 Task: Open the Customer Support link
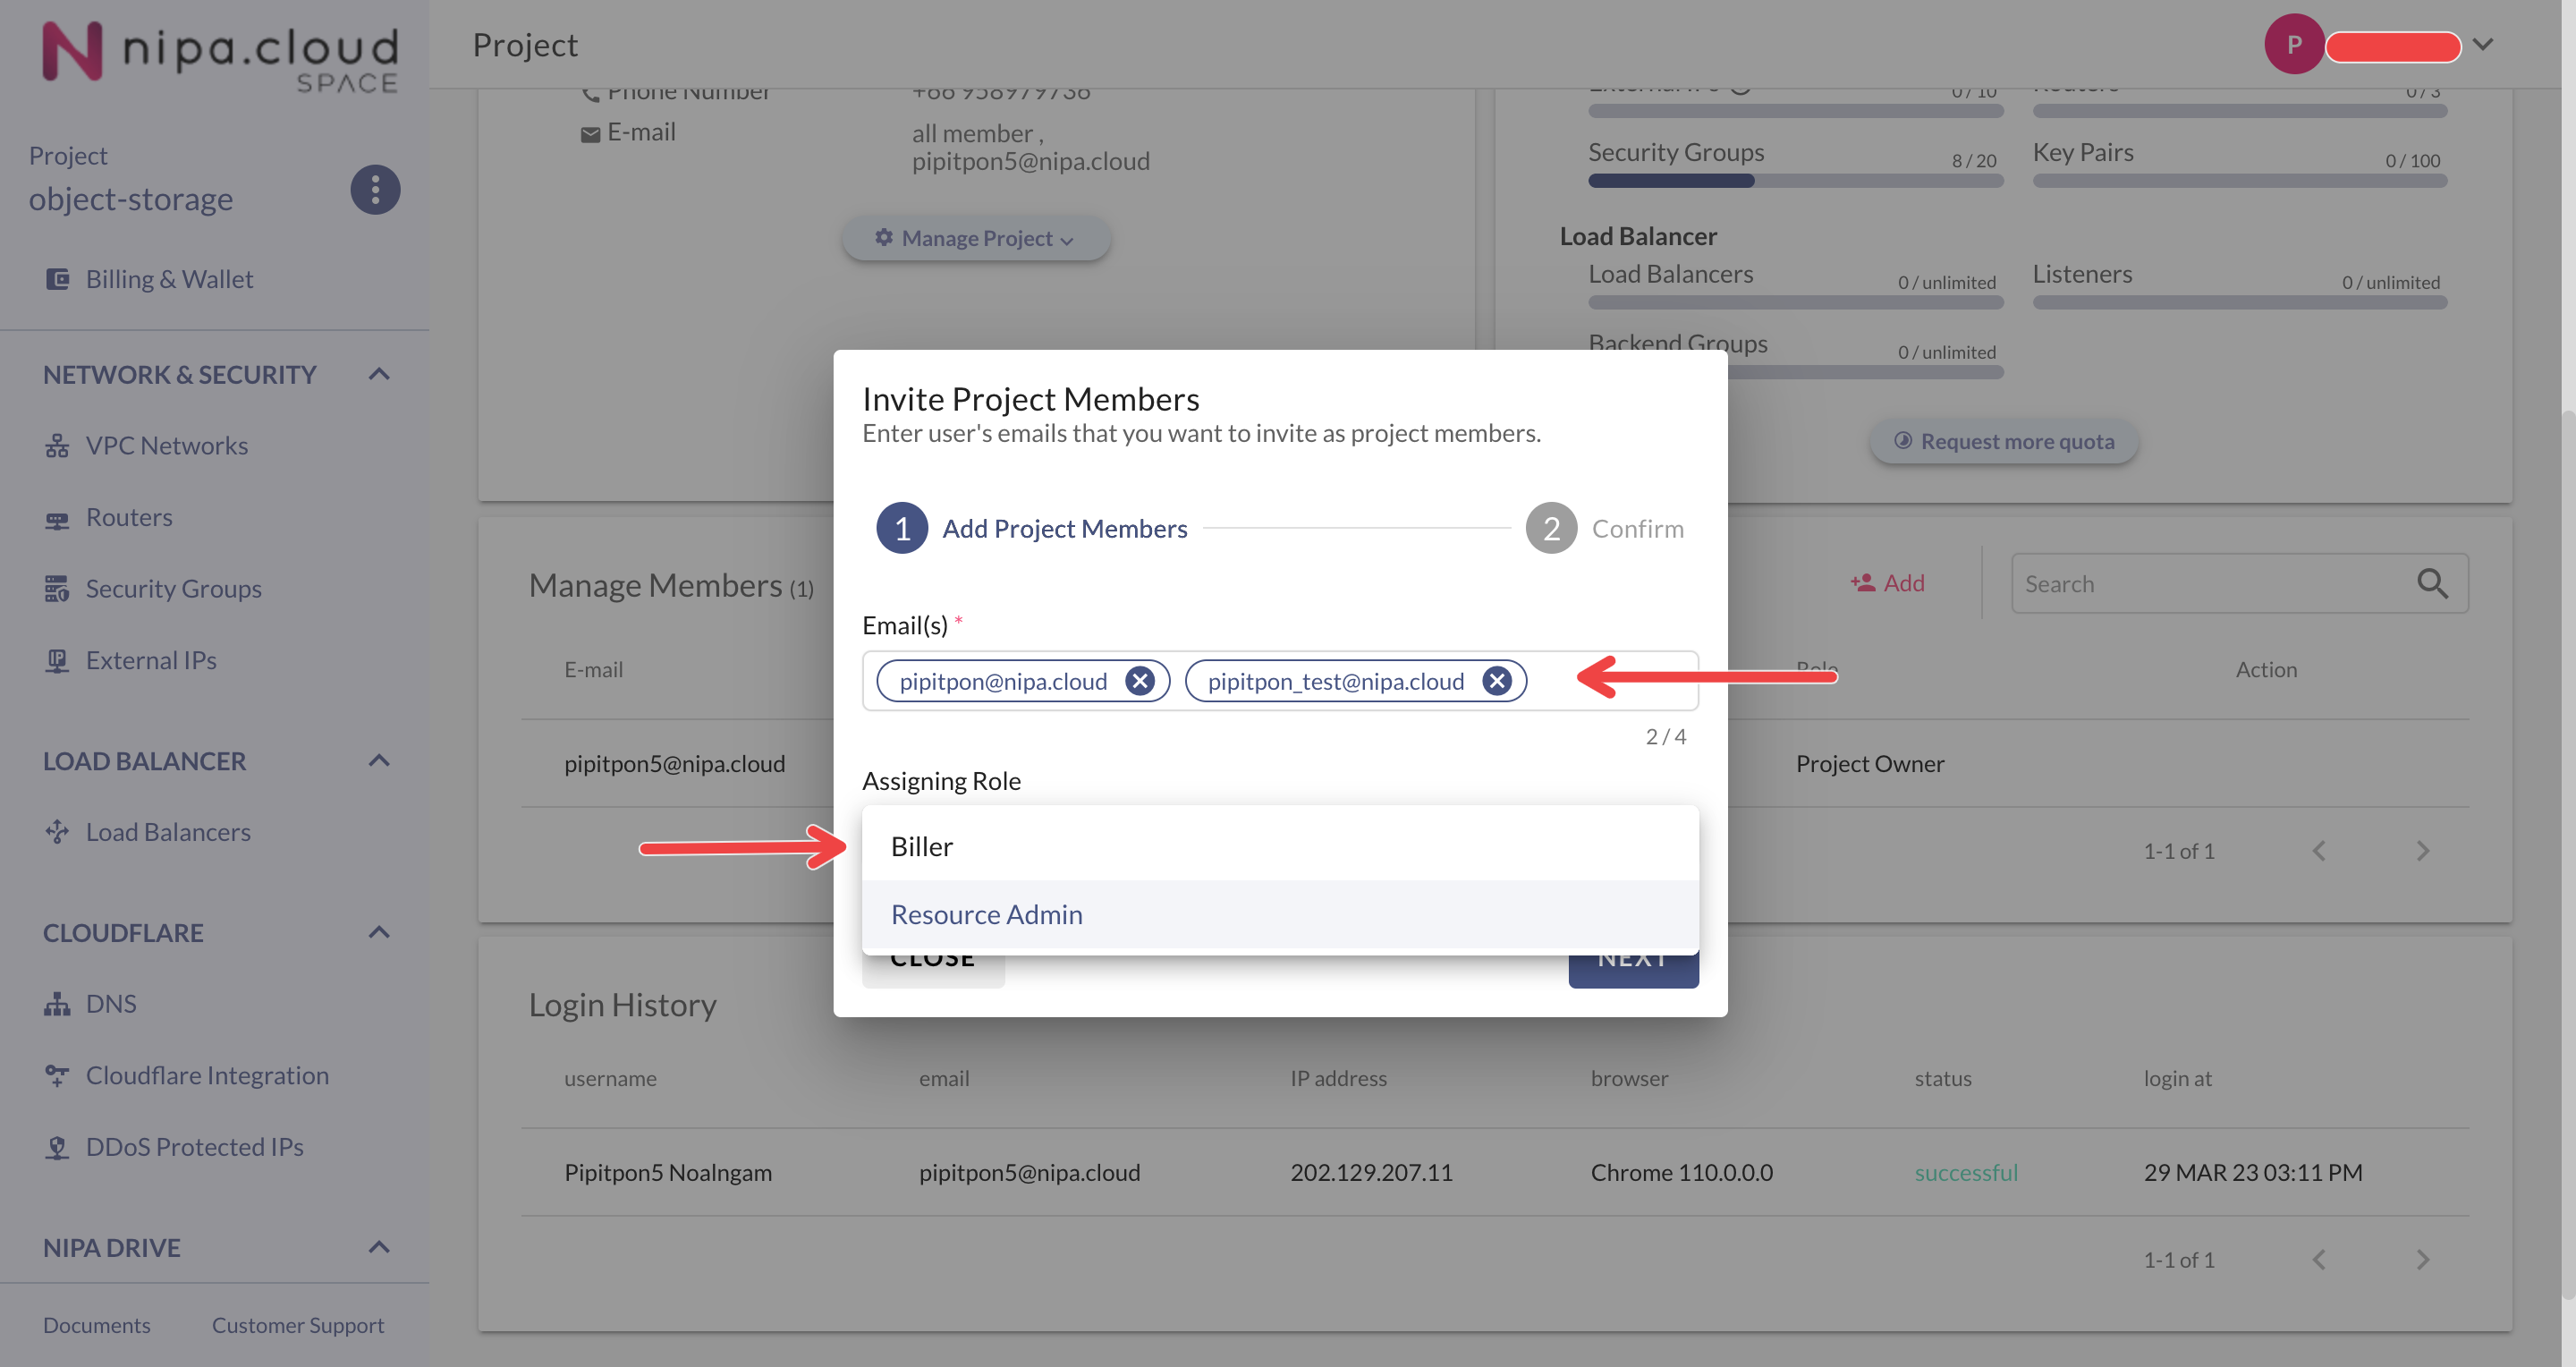297,1325
